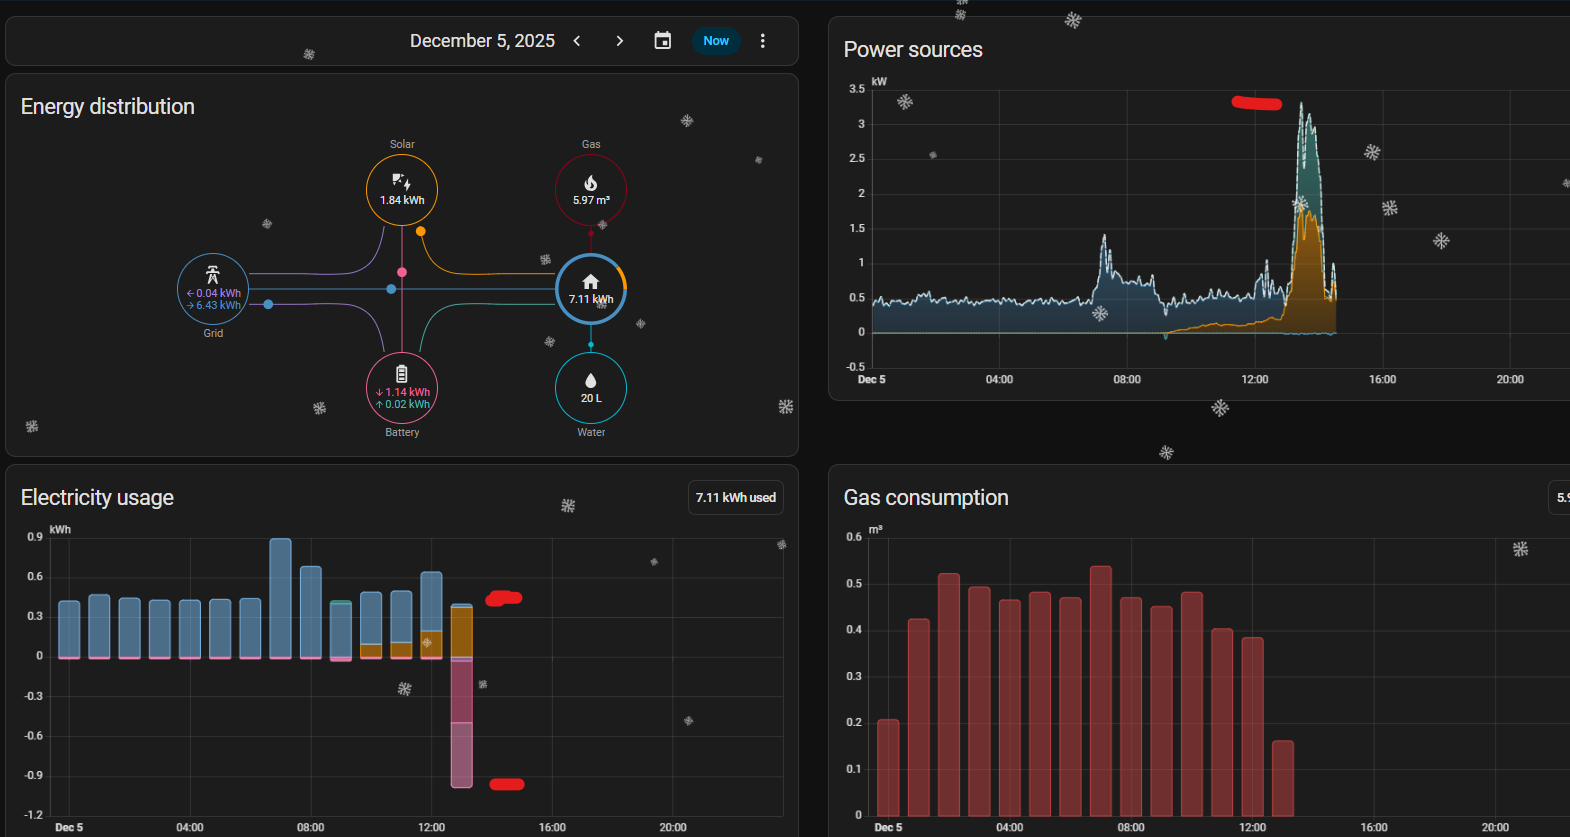Screen dimensions: 1570x837
Task: Select the Gas node showing 5.97 m³
Action: pos(591,190)
